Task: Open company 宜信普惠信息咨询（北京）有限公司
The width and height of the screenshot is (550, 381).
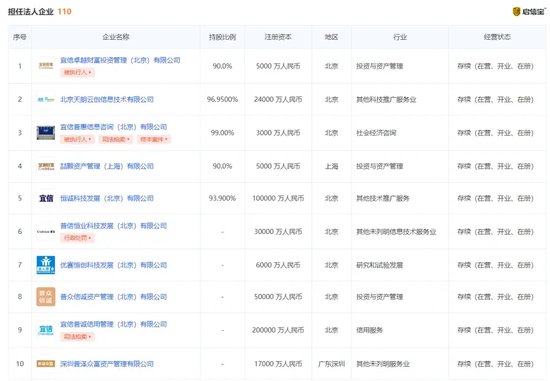Action: click(114, 127)
